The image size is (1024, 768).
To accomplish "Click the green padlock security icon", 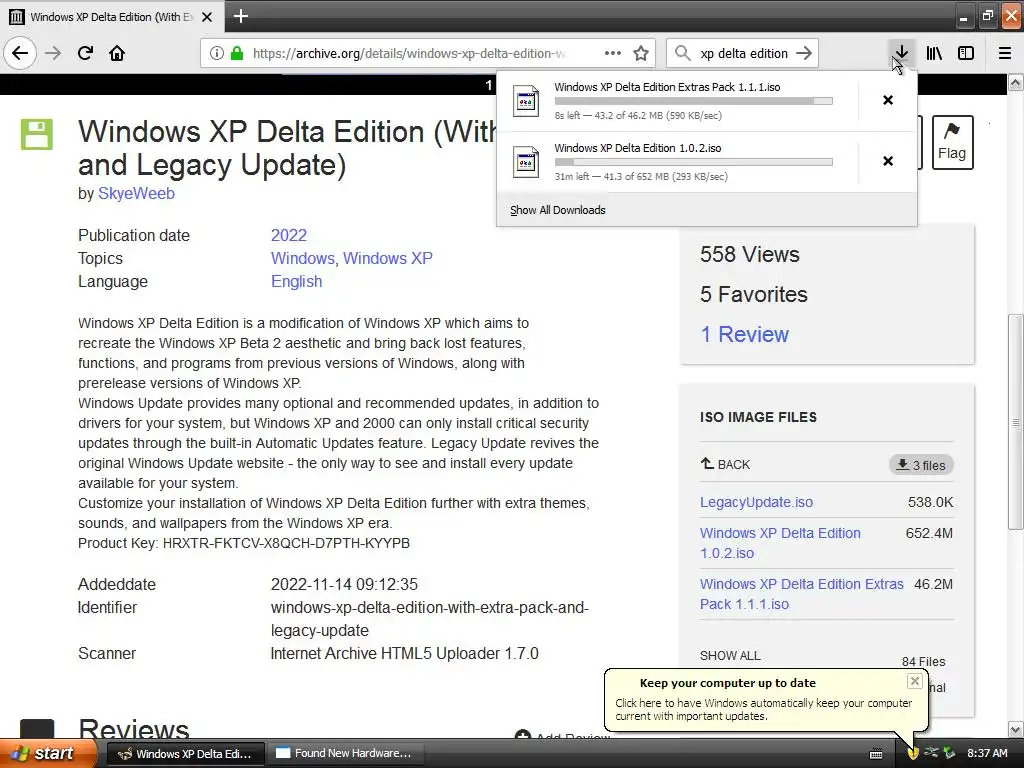I will [237, 53].
